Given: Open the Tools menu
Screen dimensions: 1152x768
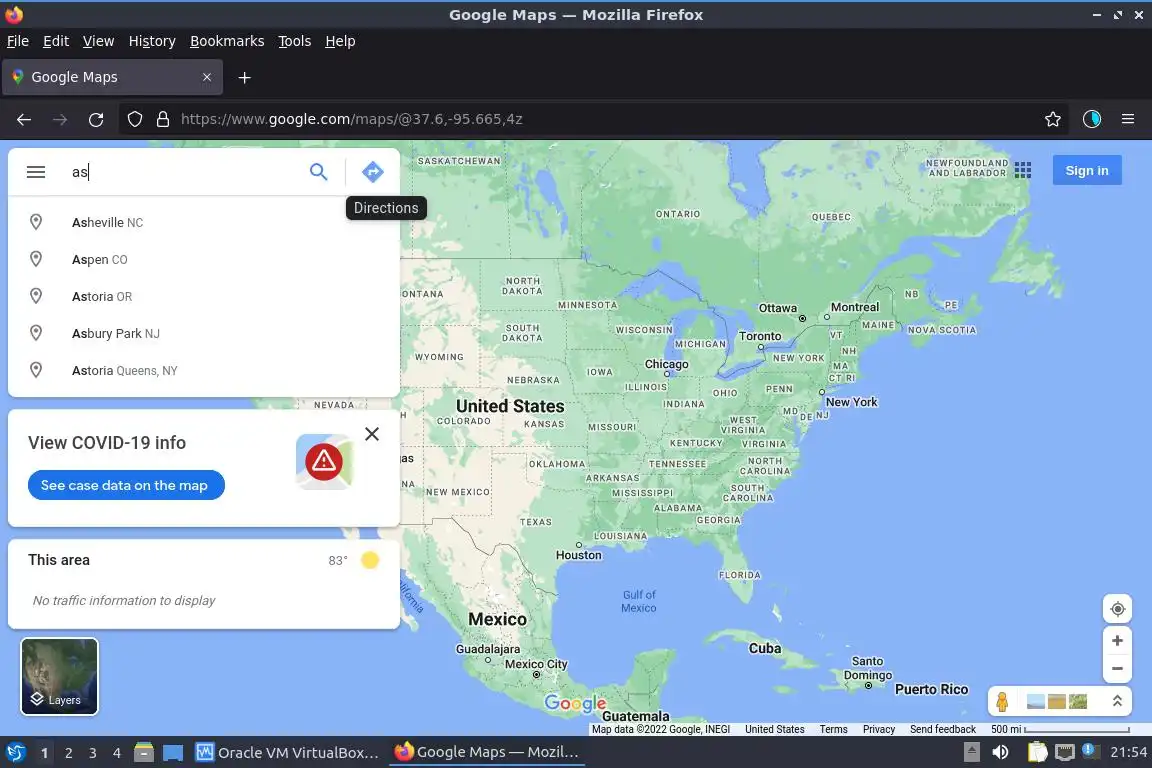Looking at the screenshot, I should [295, 41].
